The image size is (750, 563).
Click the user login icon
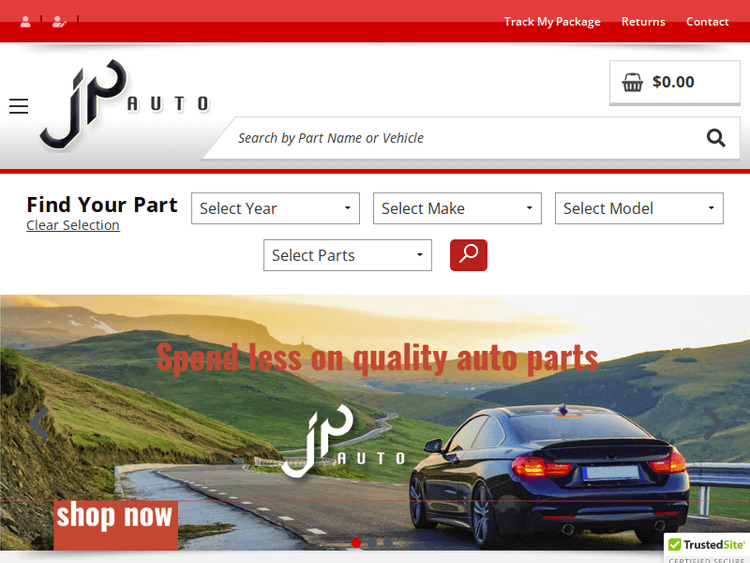pos(25,22)
